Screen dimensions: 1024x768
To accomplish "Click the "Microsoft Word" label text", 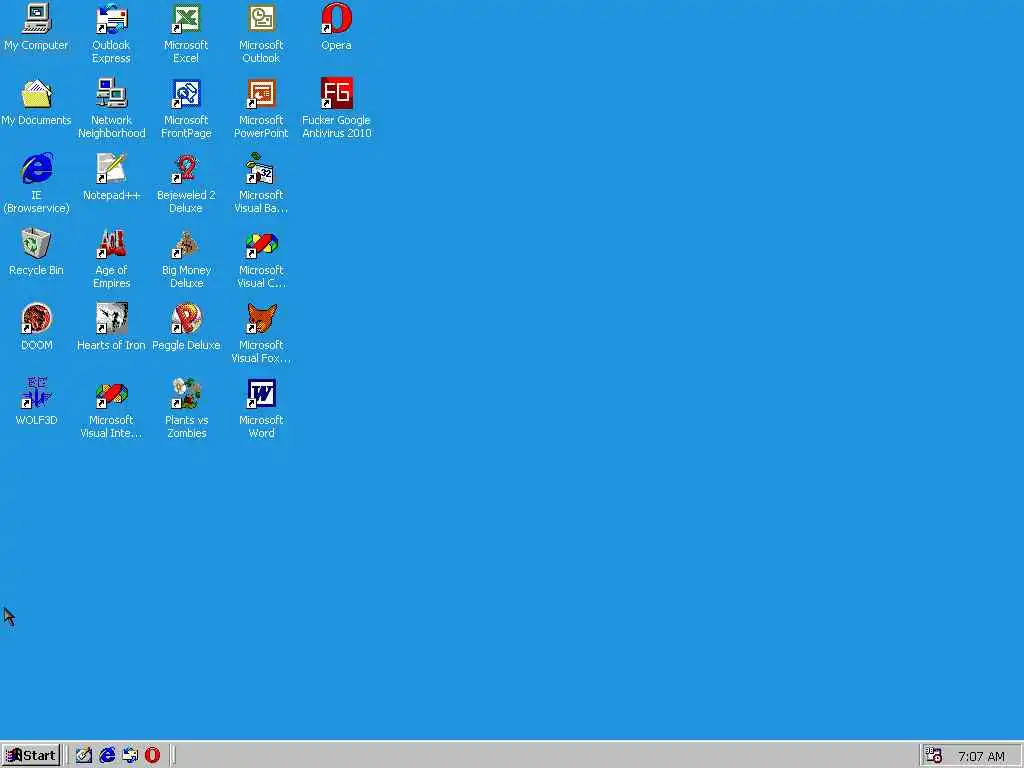I will pyautogui.click(x=261, y=426).
